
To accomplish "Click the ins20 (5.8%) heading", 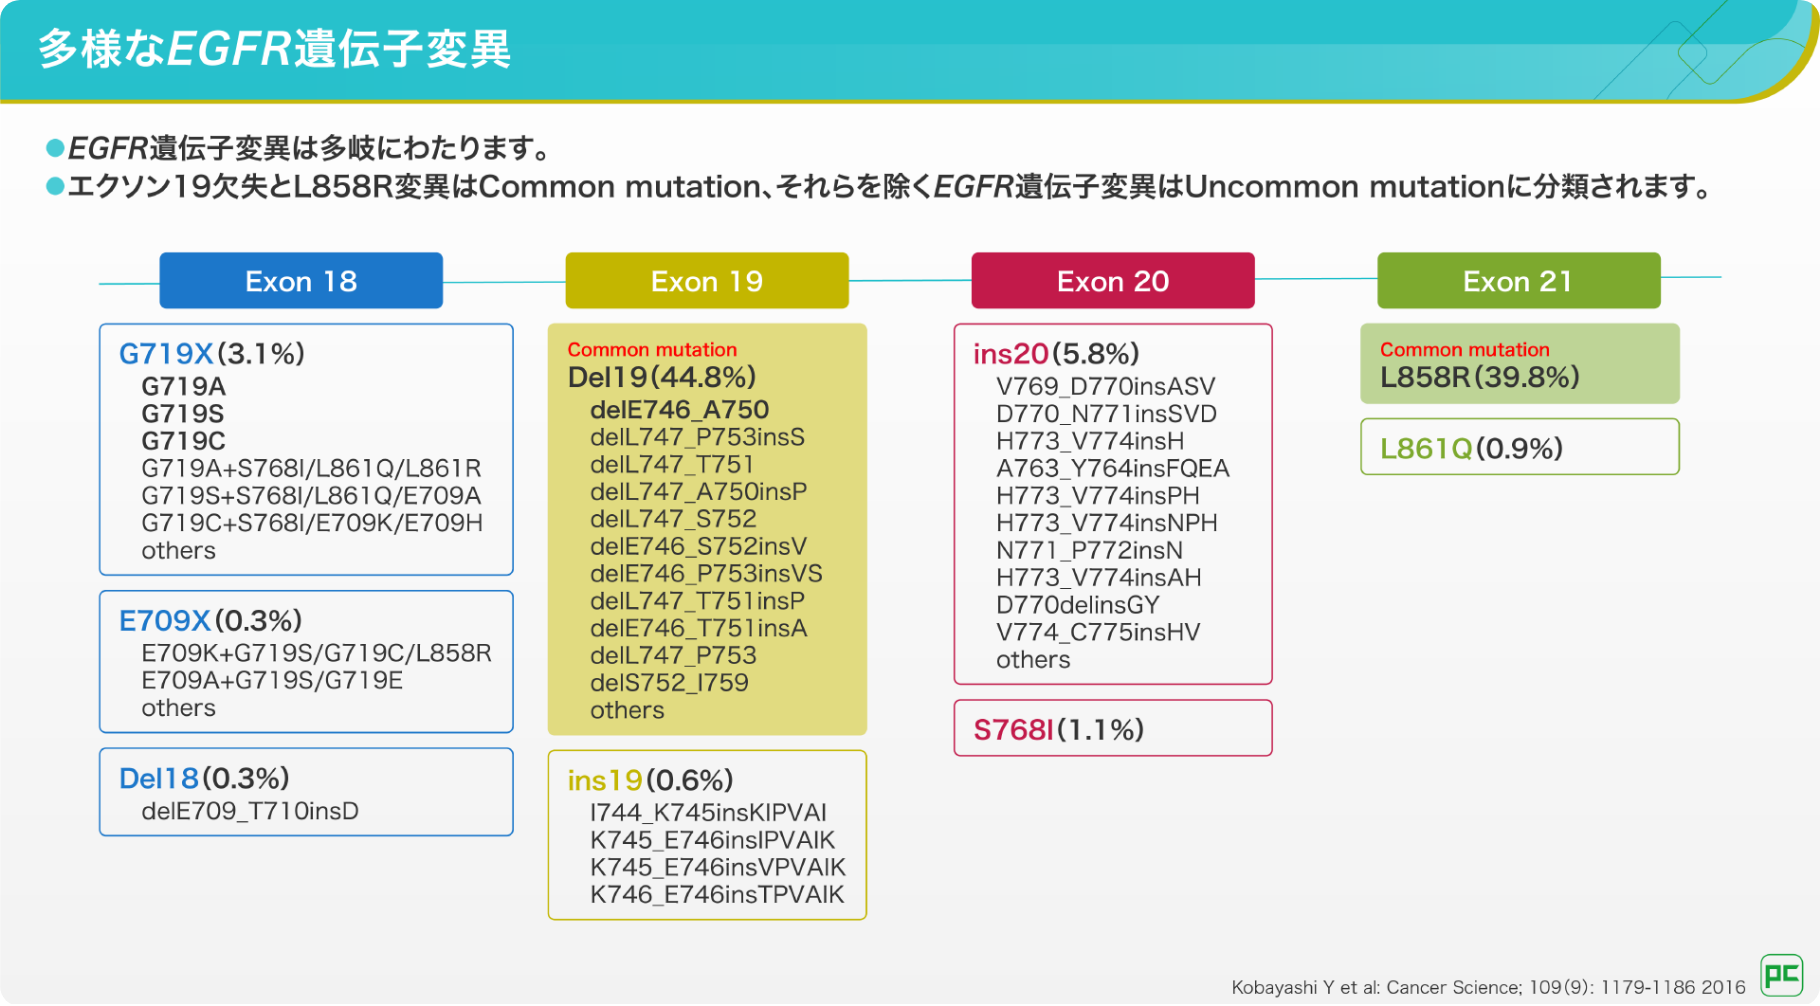I will [x=1056, y=354].
